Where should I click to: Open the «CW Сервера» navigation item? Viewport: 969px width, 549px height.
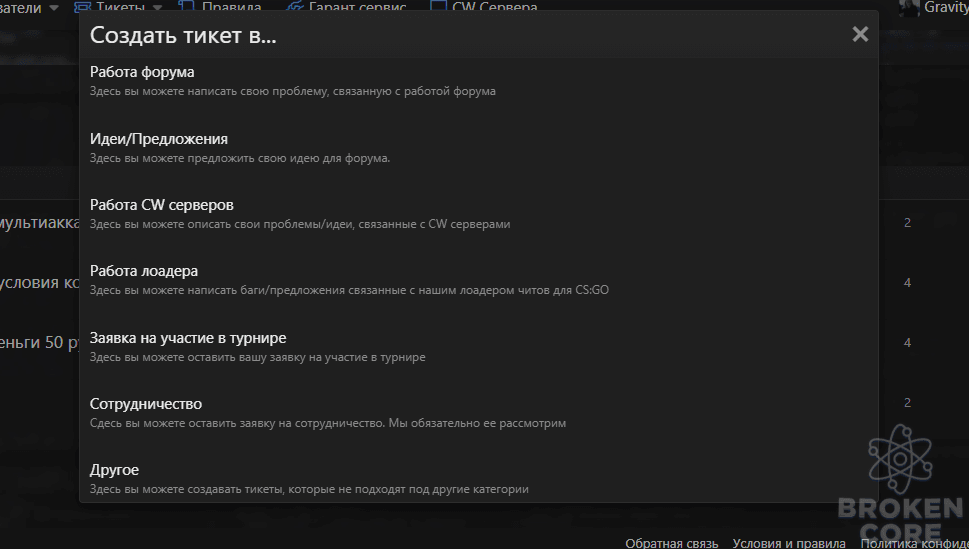(494, 7)
